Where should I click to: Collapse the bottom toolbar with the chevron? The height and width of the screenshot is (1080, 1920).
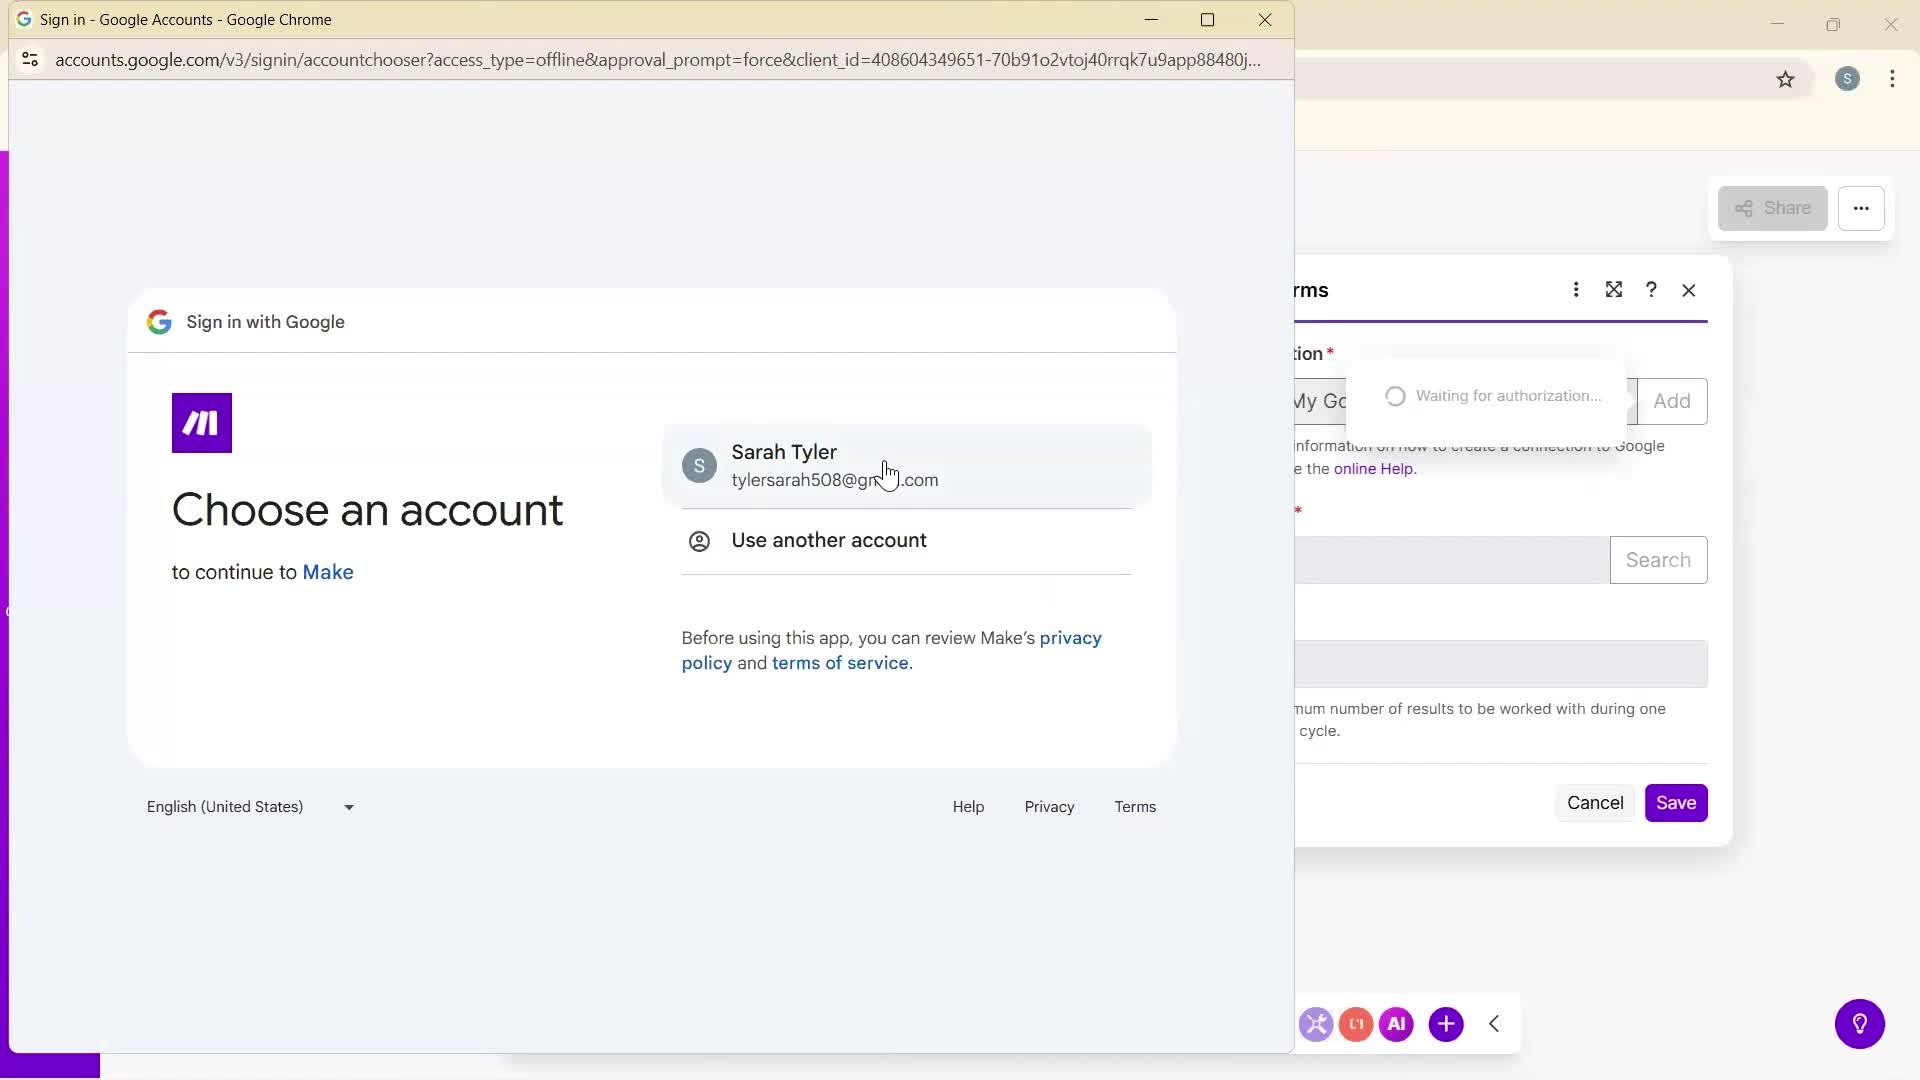[1494, 1023]
